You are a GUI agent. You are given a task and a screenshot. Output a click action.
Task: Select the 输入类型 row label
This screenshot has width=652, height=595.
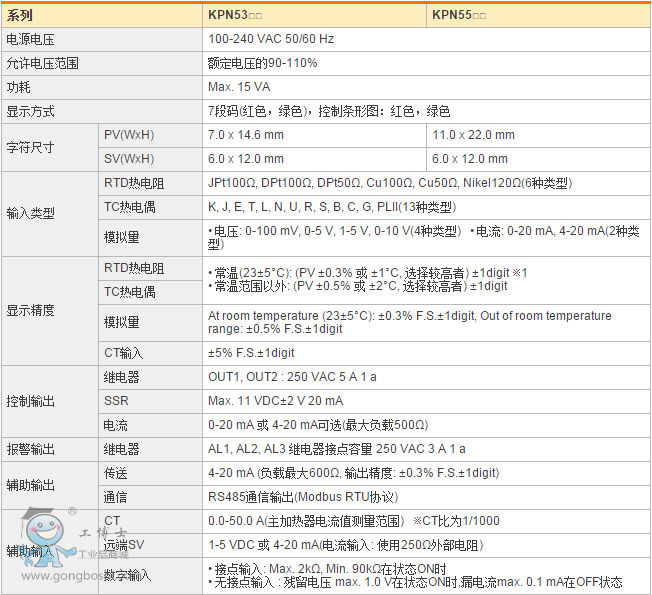click(x=31, y=213)
